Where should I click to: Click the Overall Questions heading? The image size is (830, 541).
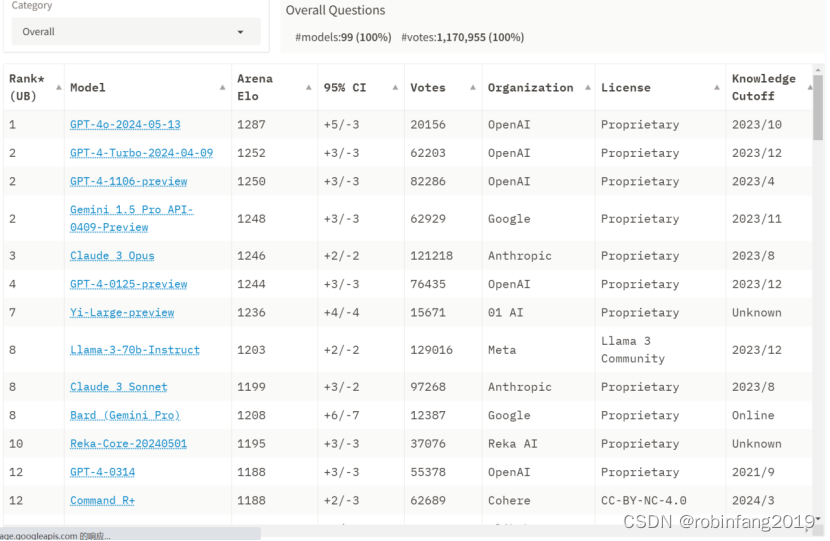coord(336,11)
